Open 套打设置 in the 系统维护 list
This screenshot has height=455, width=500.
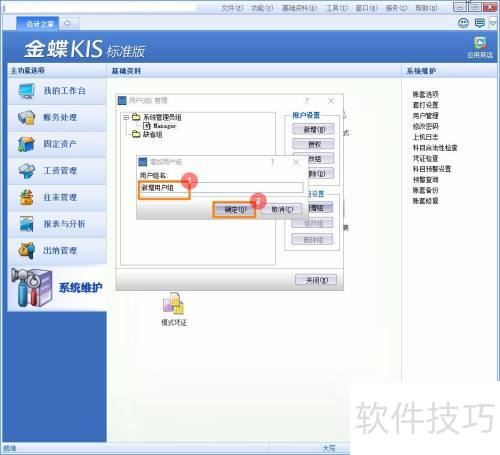[425, 105]
